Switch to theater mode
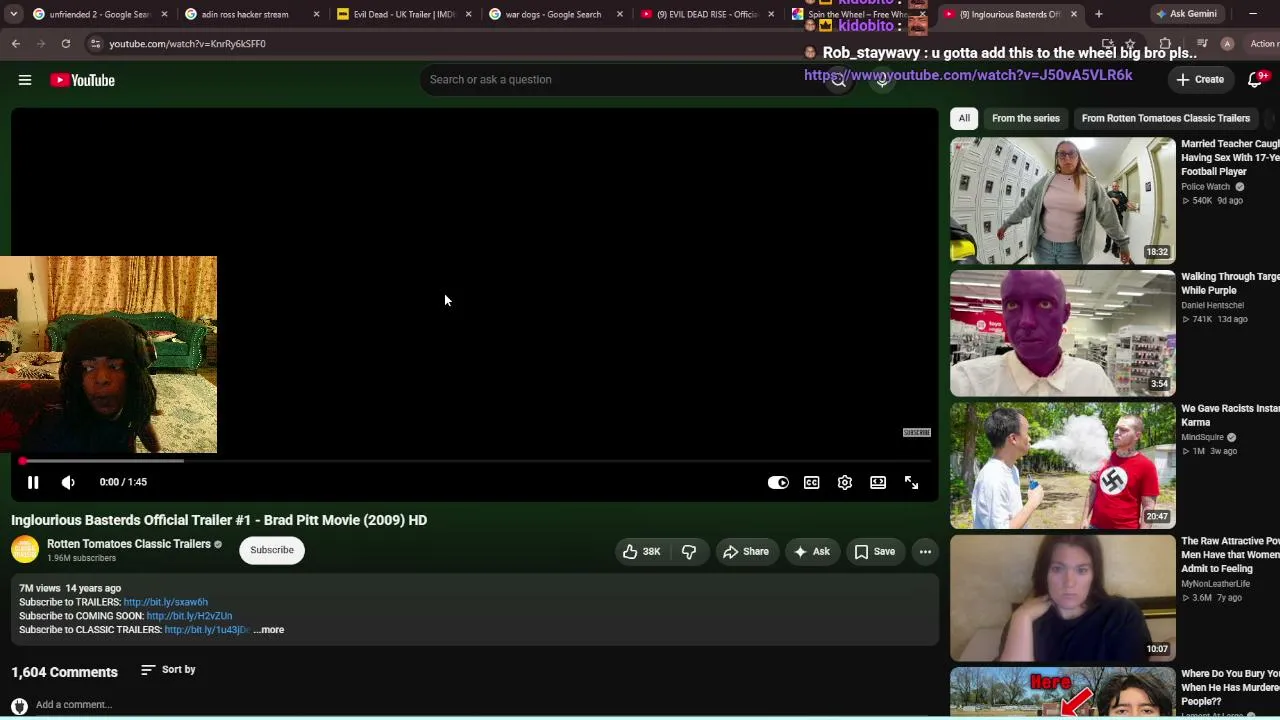The height and width of the screenshot is (720, 1280). 878,482
